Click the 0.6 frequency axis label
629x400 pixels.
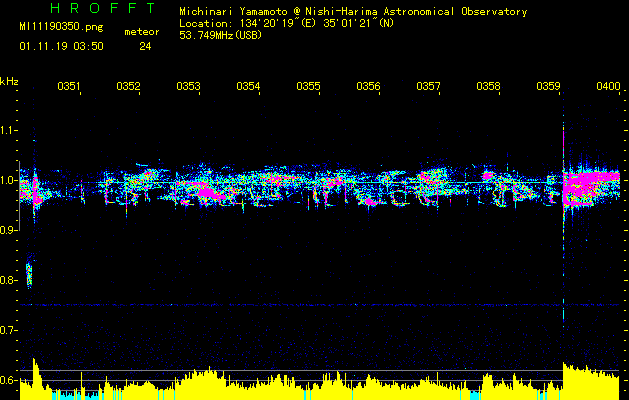coord(7,380)
